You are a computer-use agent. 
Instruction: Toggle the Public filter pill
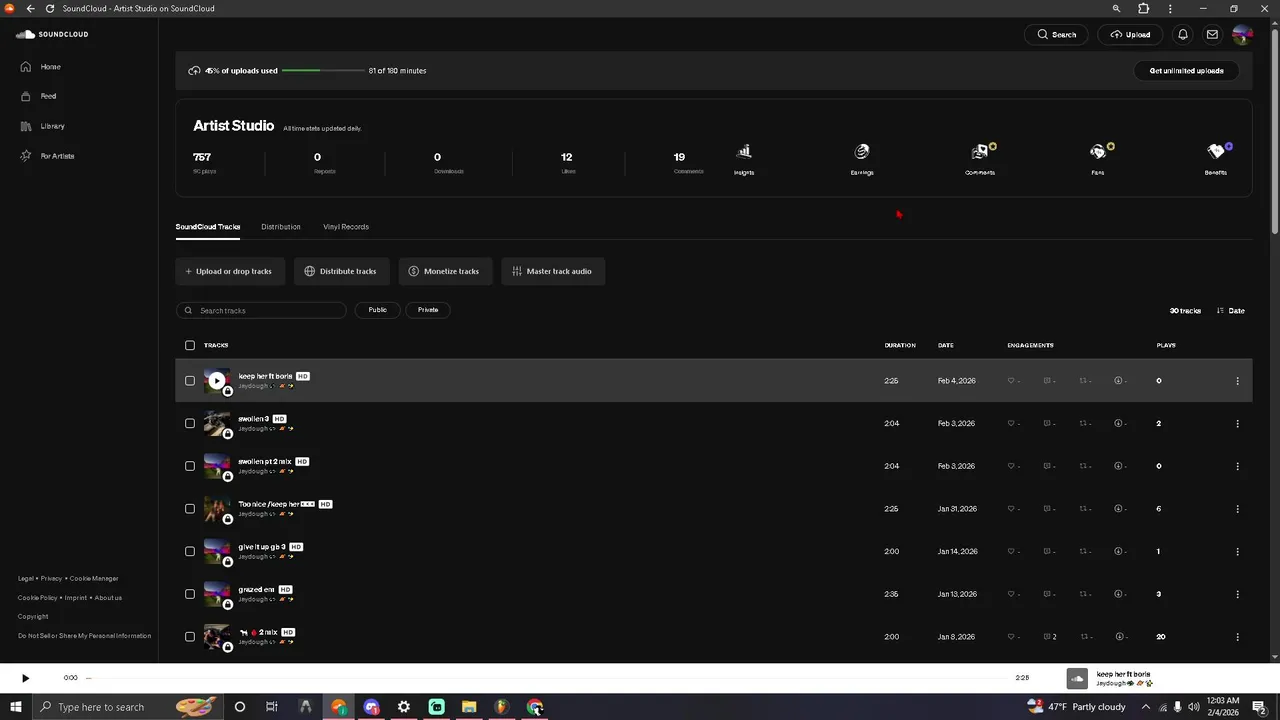377,310
